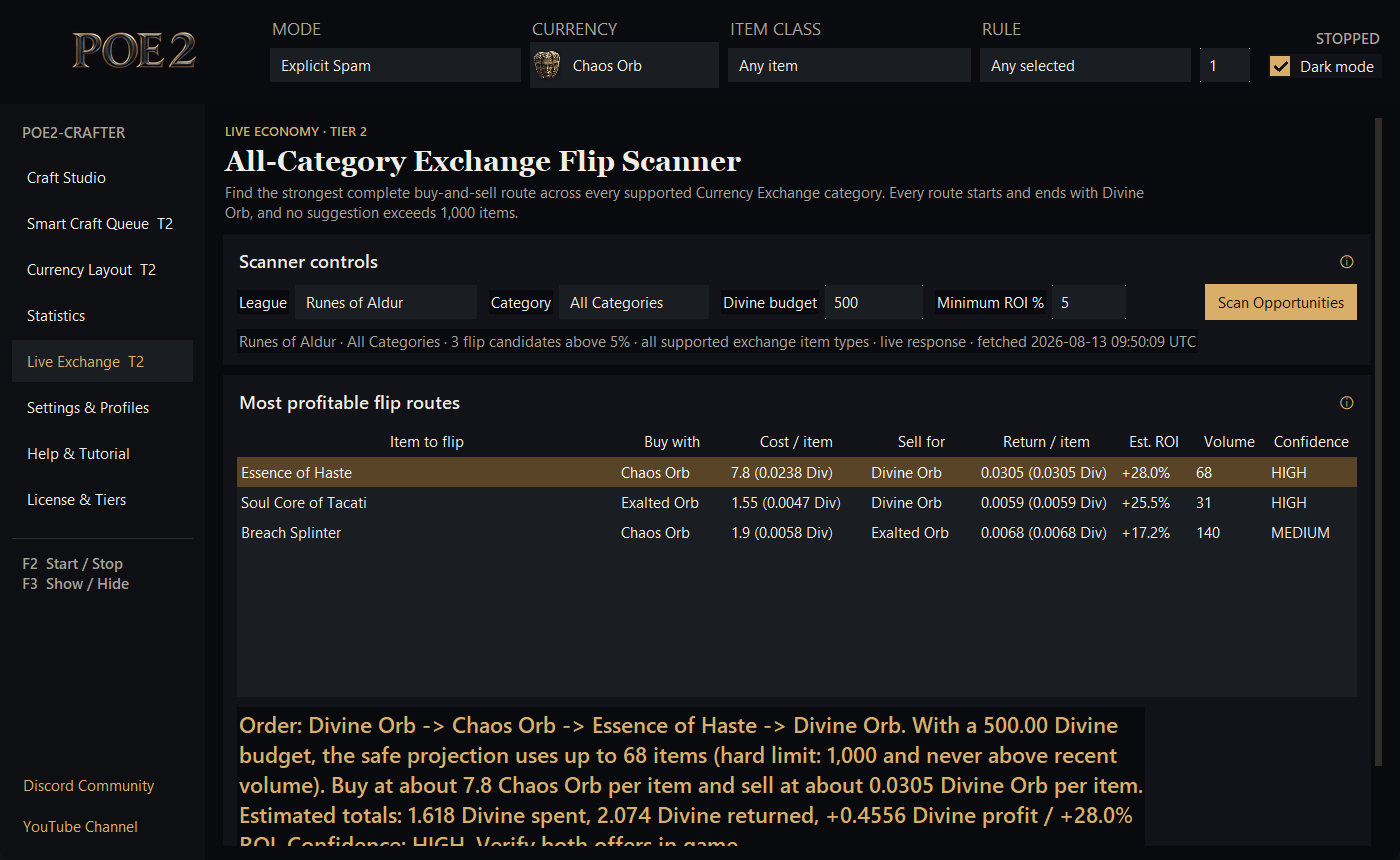Click the POE2-CRAFTER sidebar heading
This screenshot has width=1400, height=860.
[x=73, y=133]
